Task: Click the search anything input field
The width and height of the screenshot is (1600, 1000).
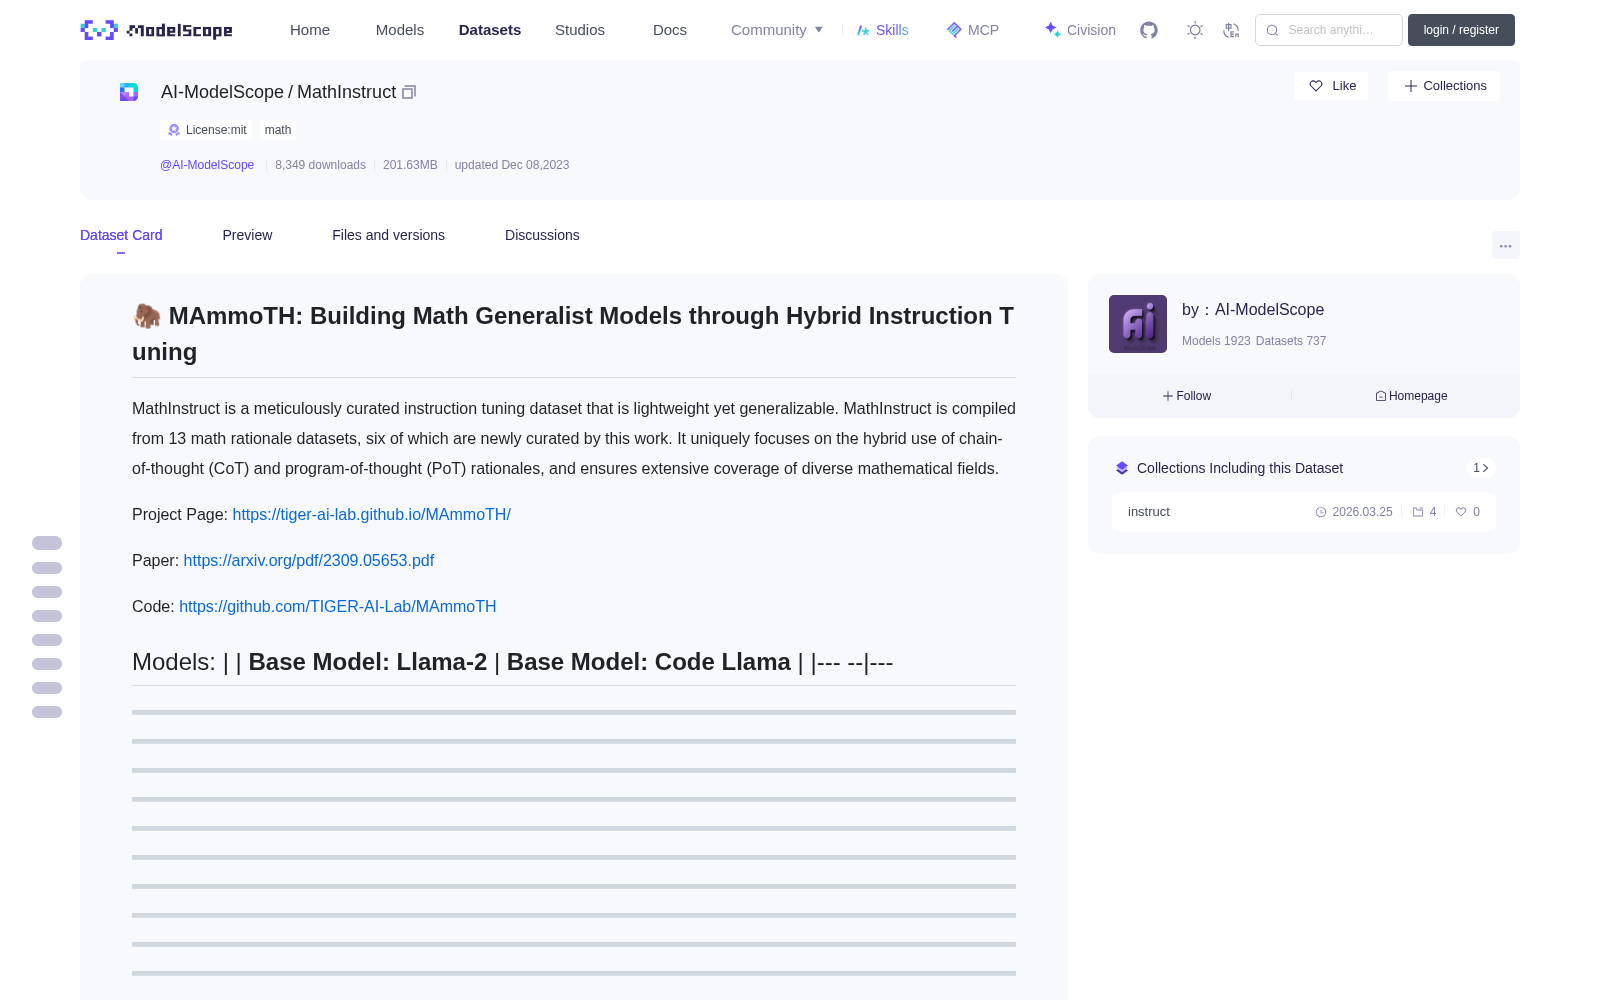Action: [x=1329, y=30]
